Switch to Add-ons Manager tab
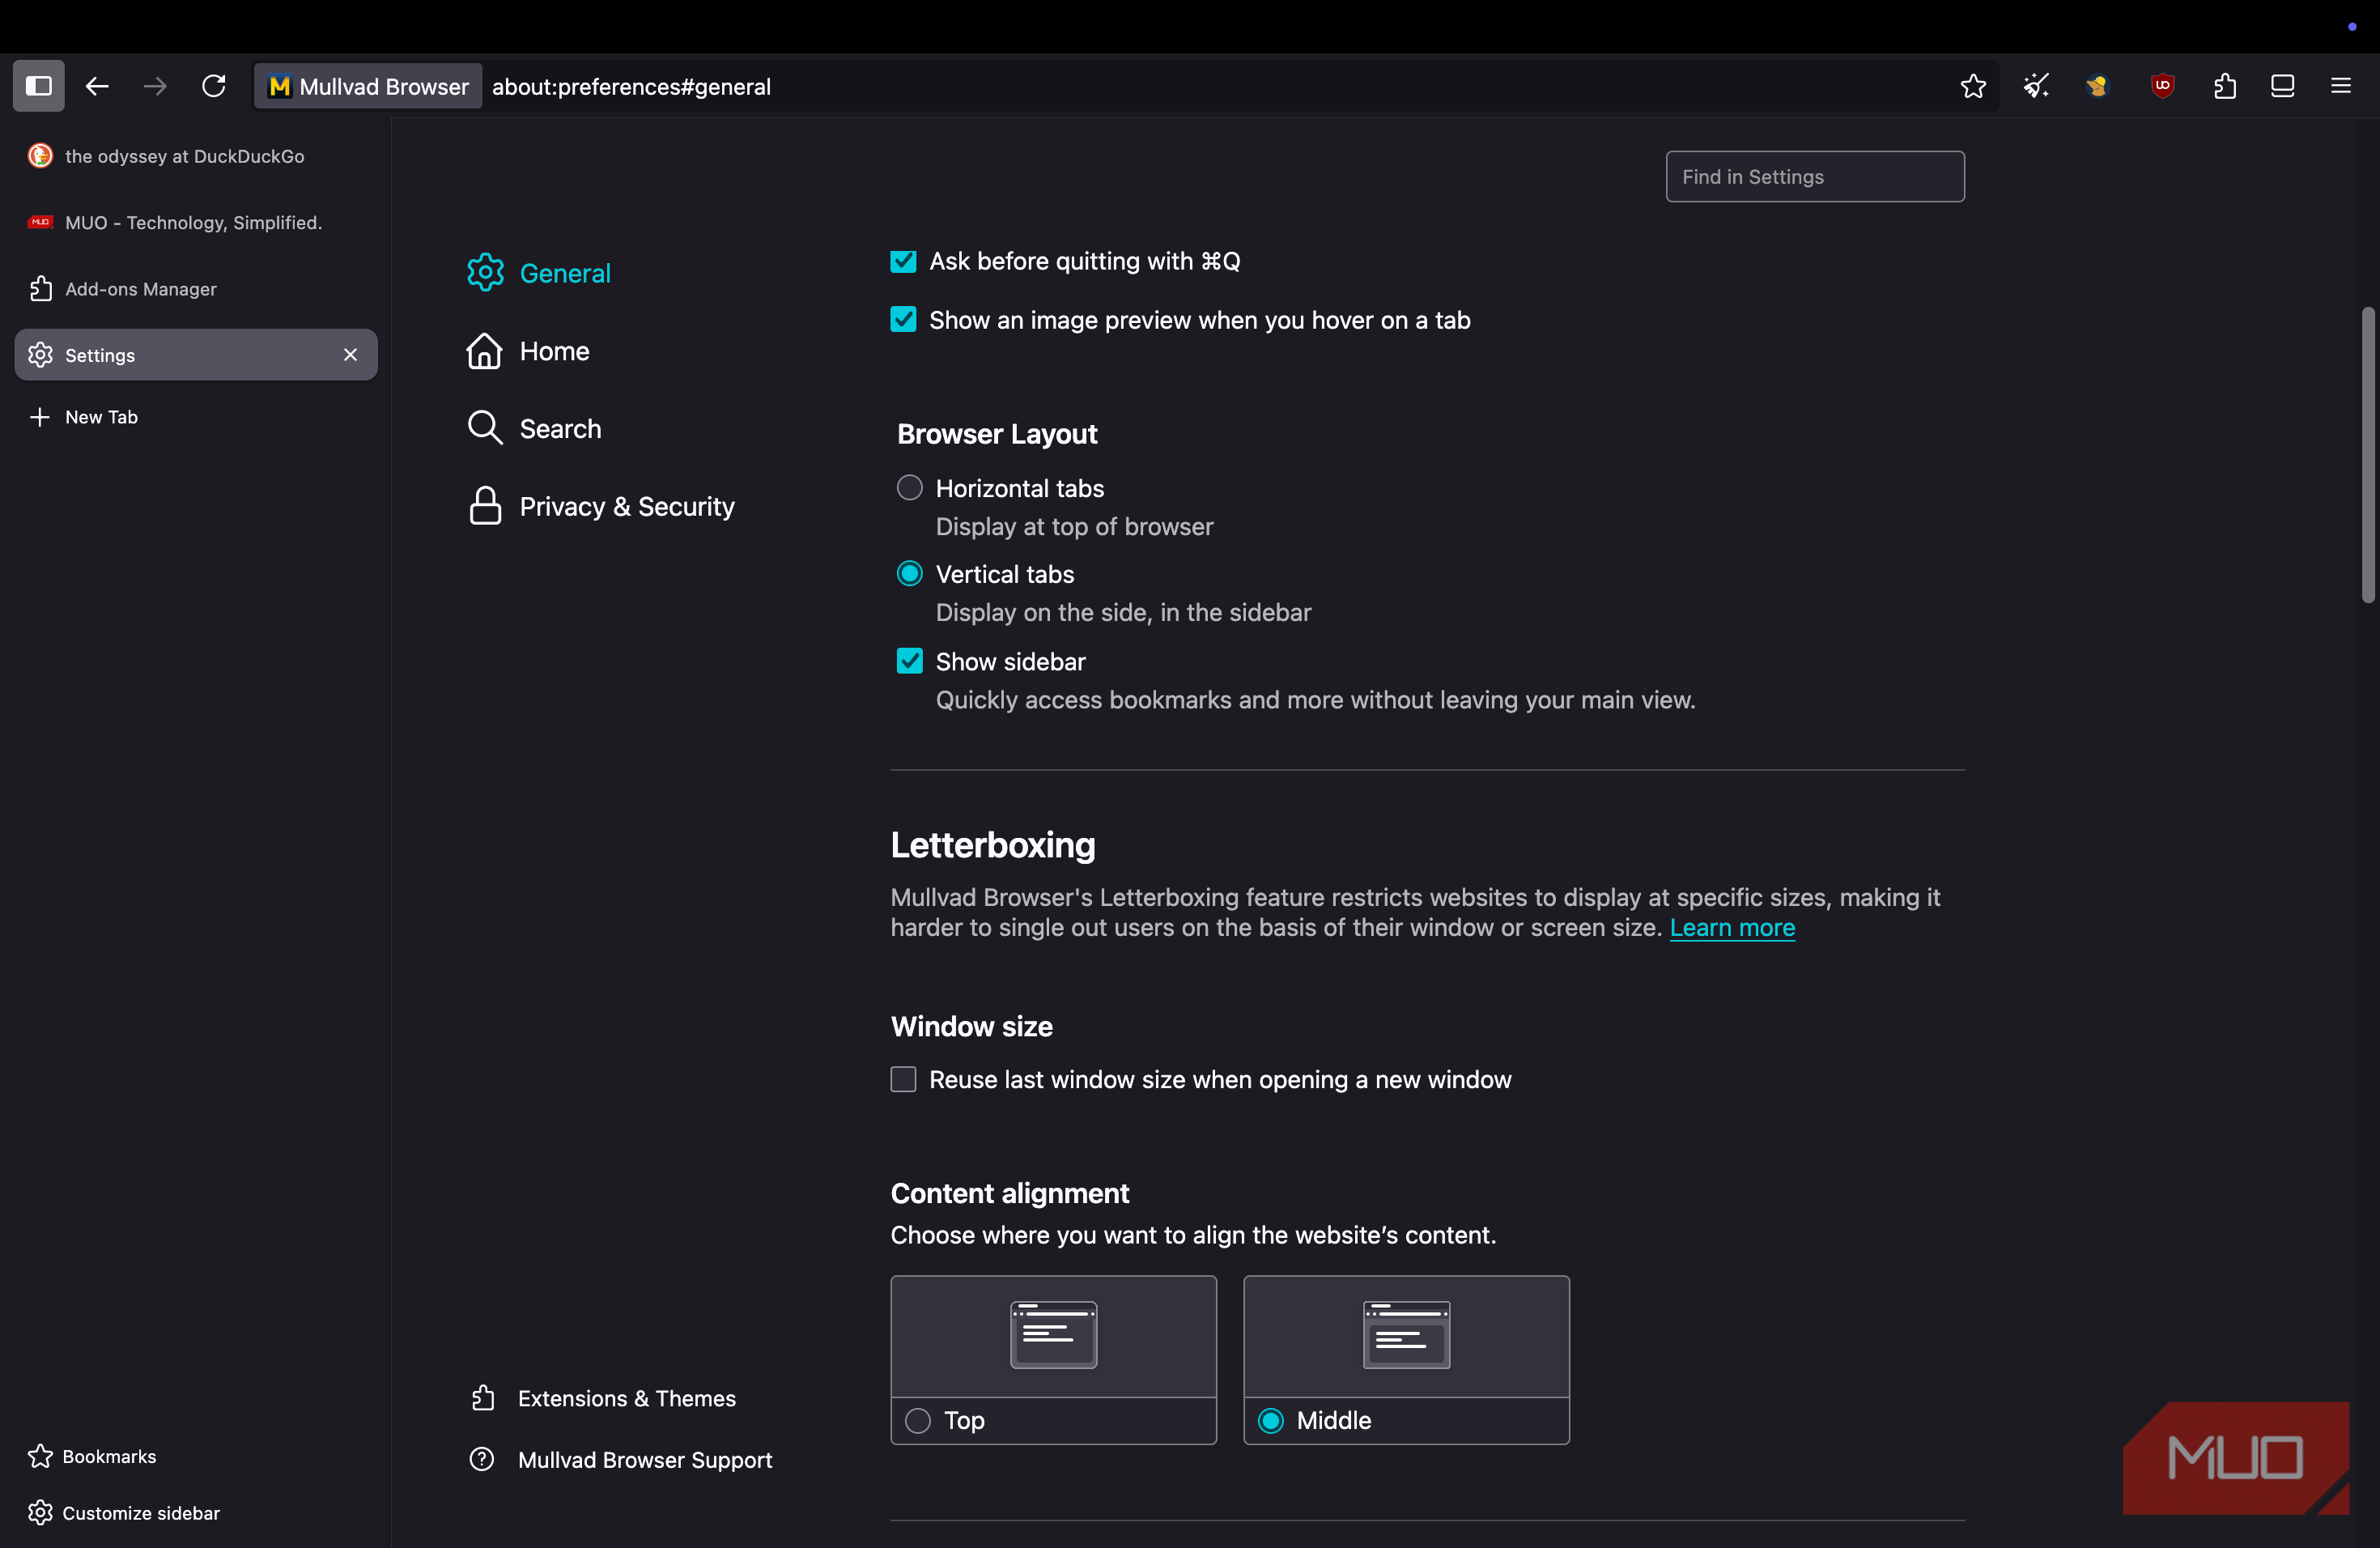The width and height of the screenshot is (2380, 1548). [196, 289]
